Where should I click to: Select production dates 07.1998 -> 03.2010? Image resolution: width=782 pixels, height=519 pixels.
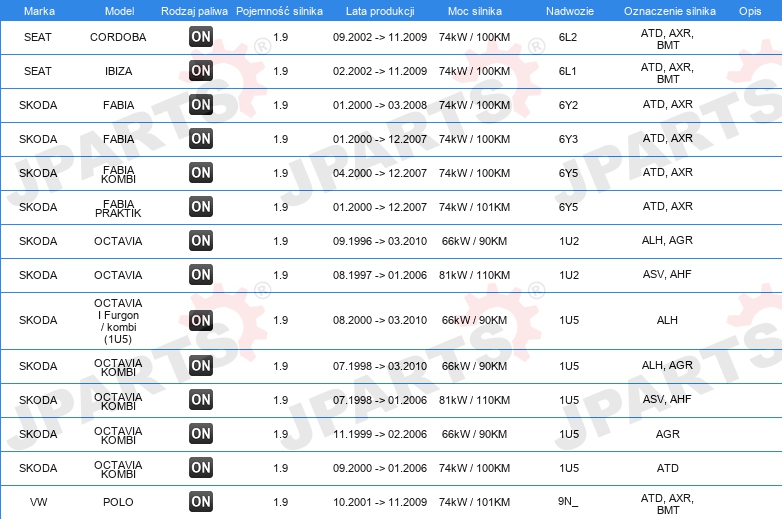380,366
